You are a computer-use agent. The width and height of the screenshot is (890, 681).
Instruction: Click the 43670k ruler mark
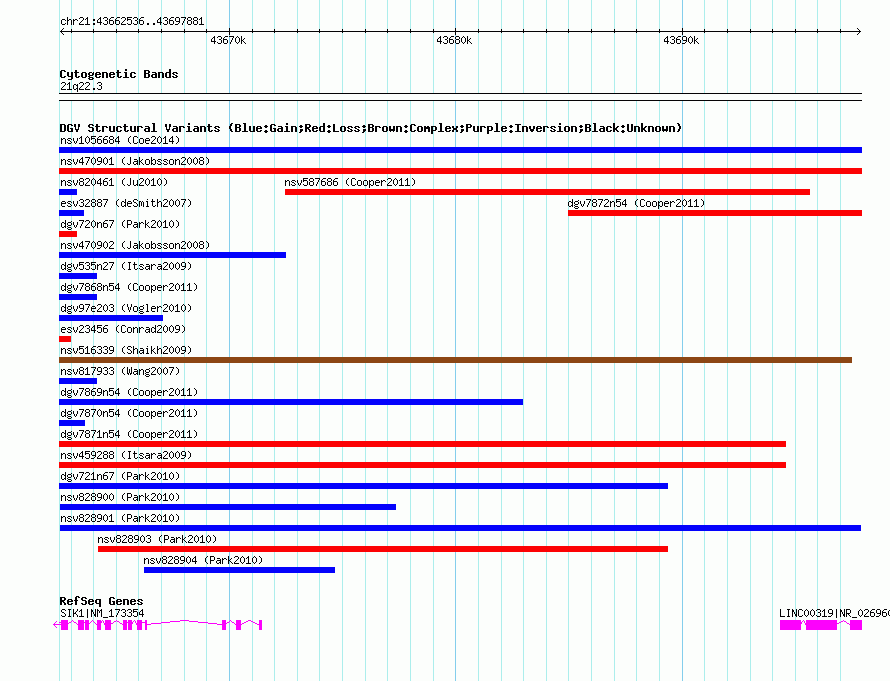(x=228, y=40)
